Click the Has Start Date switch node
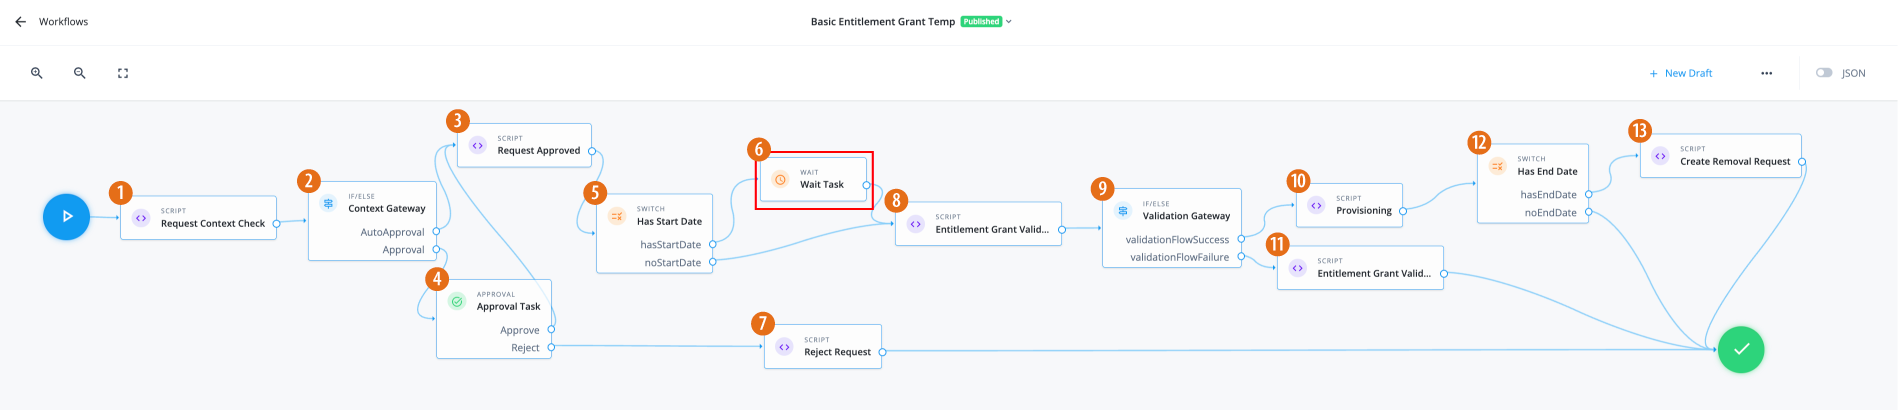 (669, 221)
